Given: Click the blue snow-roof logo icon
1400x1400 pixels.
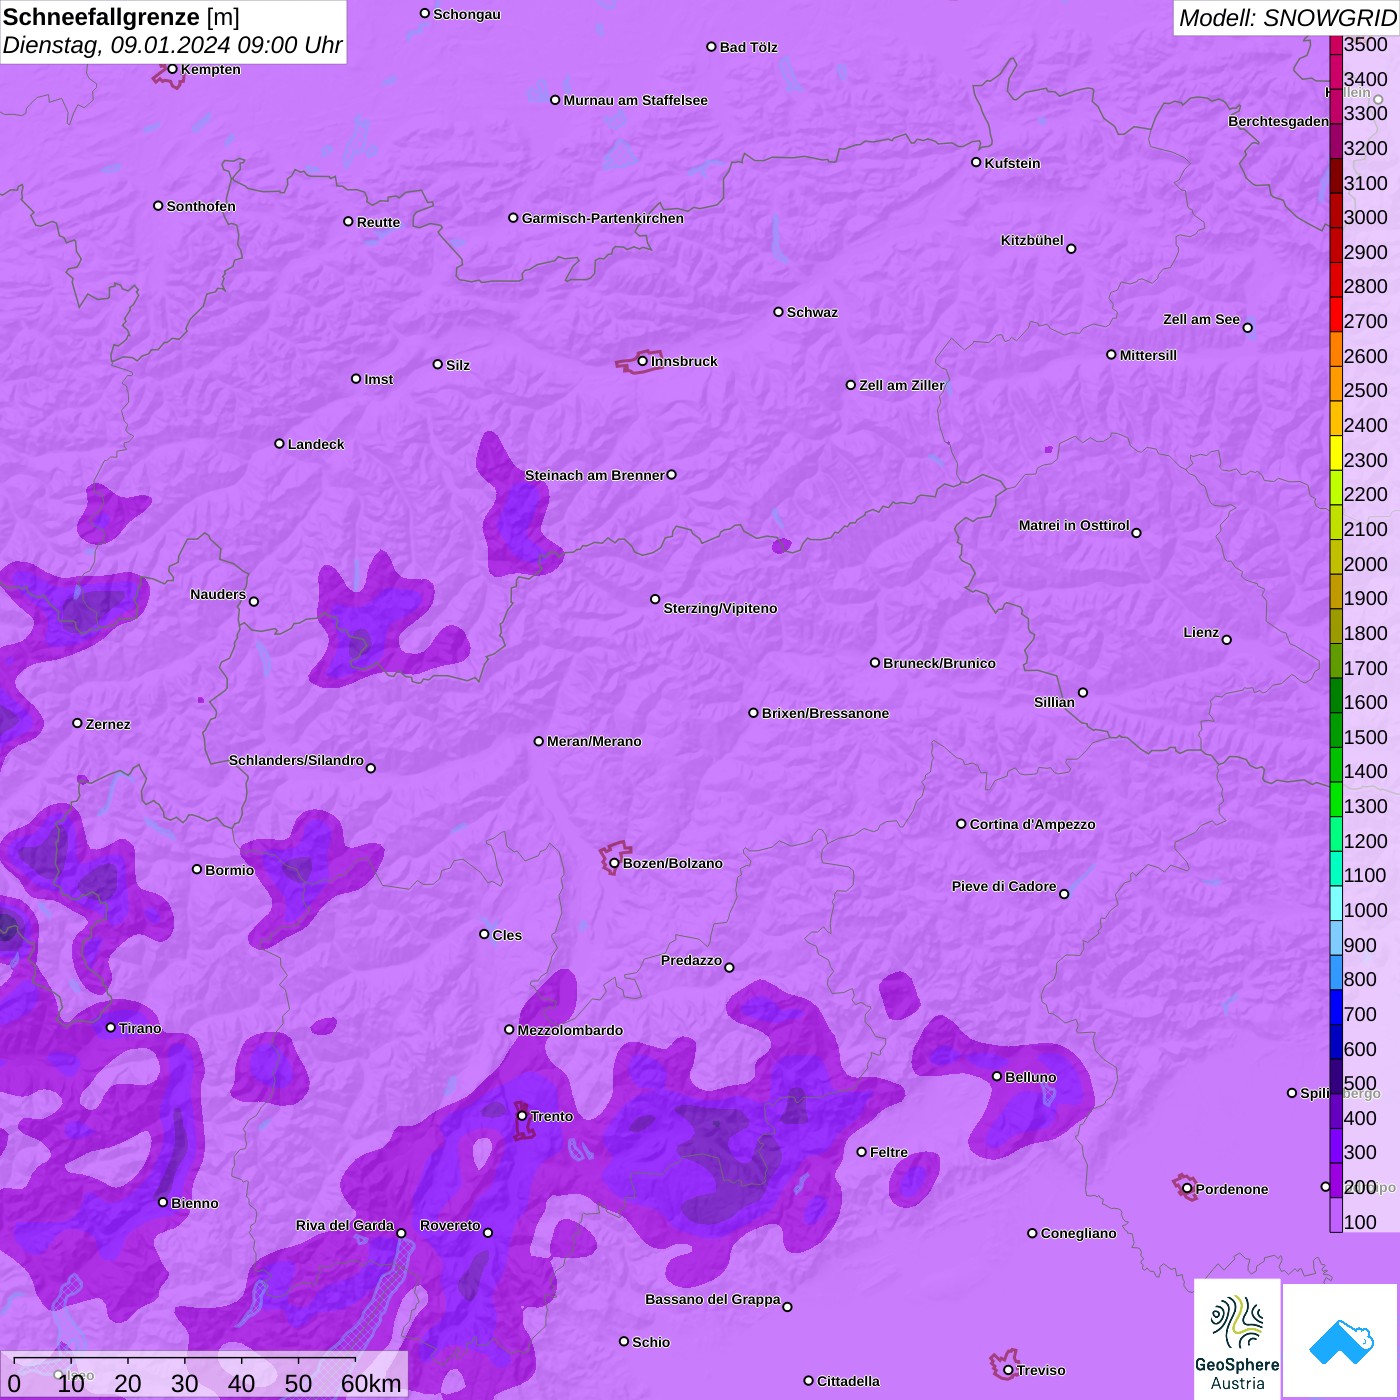Looking at the screenshot, I should 1340,1341.
